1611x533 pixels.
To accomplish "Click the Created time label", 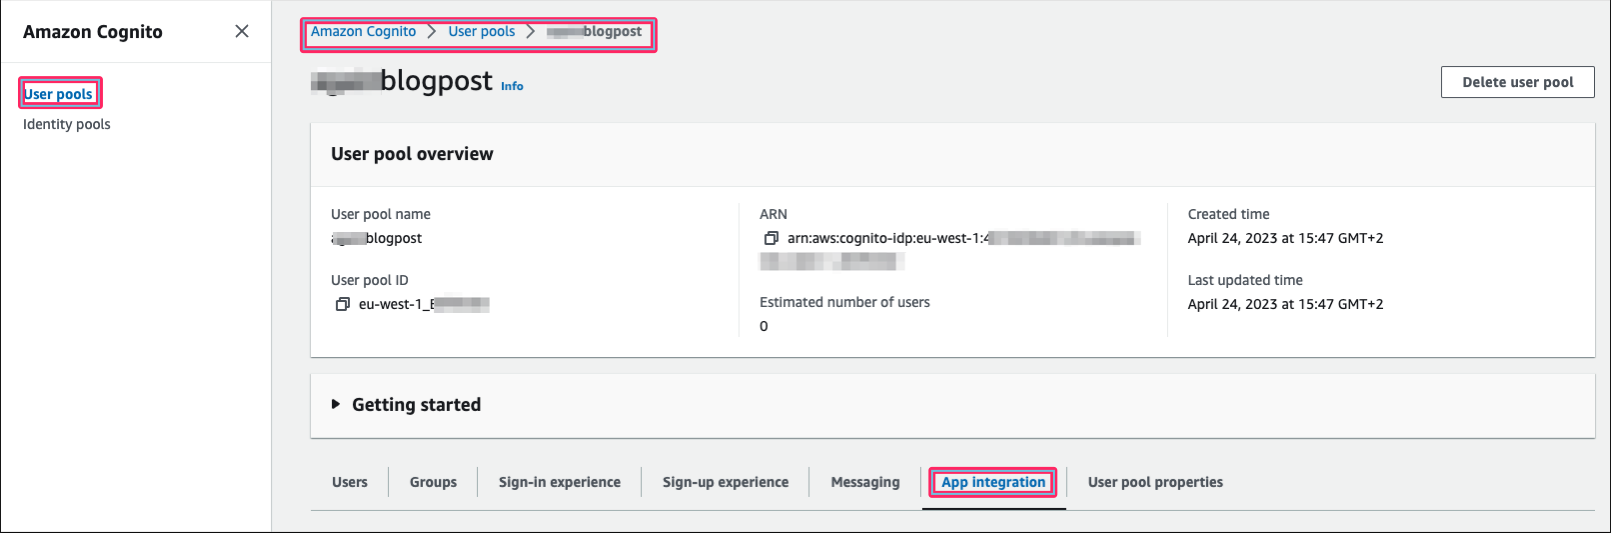I will coord(1228,214).
